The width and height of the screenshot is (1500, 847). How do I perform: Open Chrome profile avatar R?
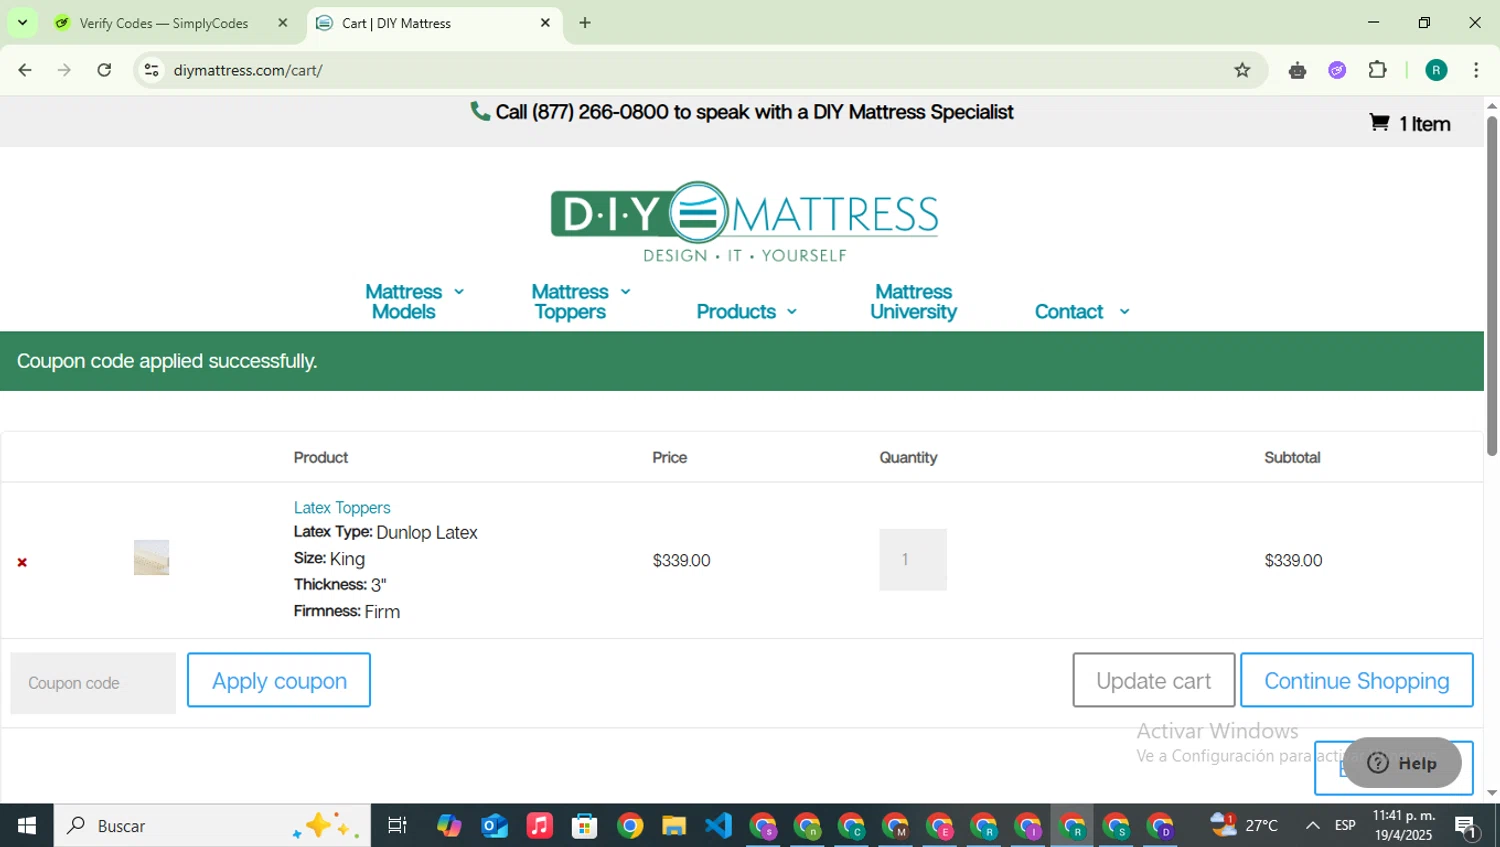[1436, 70]
